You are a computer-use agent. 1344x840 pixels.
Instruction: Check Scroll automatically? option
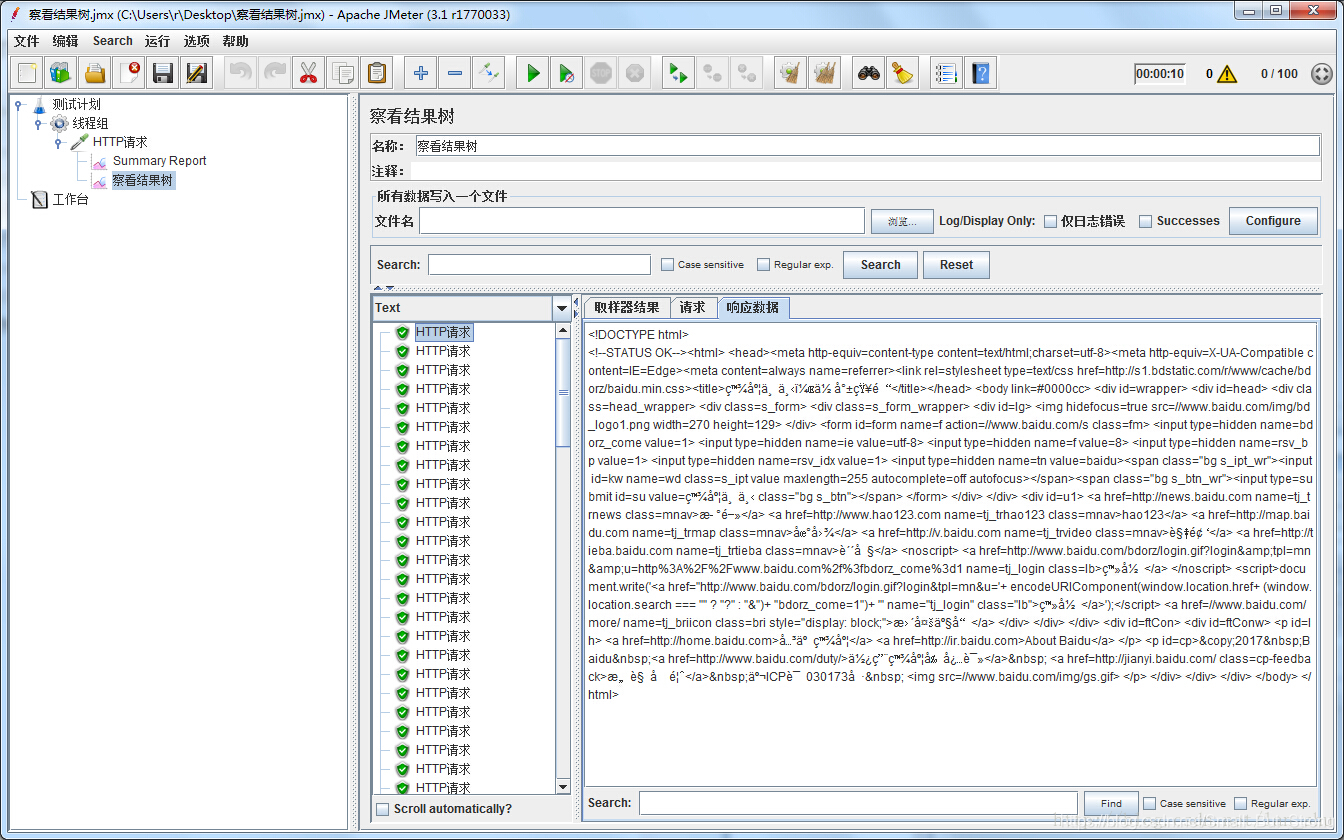pos(382,809)
